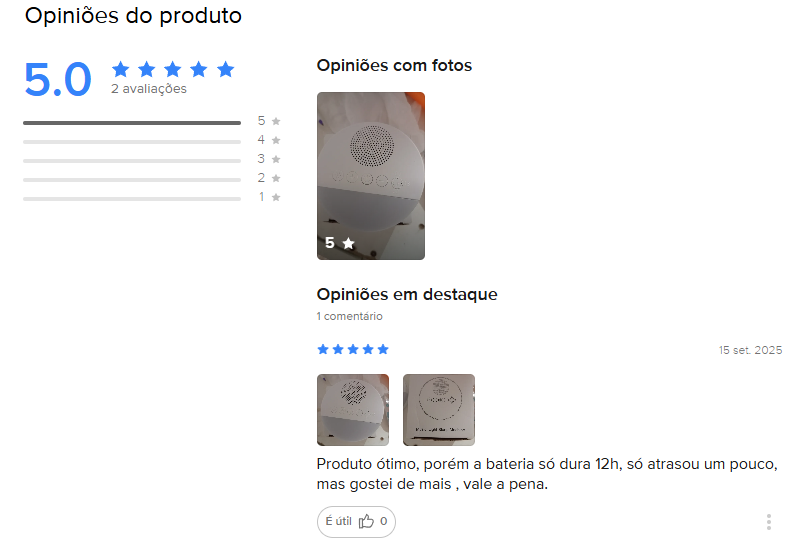Viewport: 806px width, 542px height.
Task: Click the star icon beside rating 5
Action: click(276, 121)
